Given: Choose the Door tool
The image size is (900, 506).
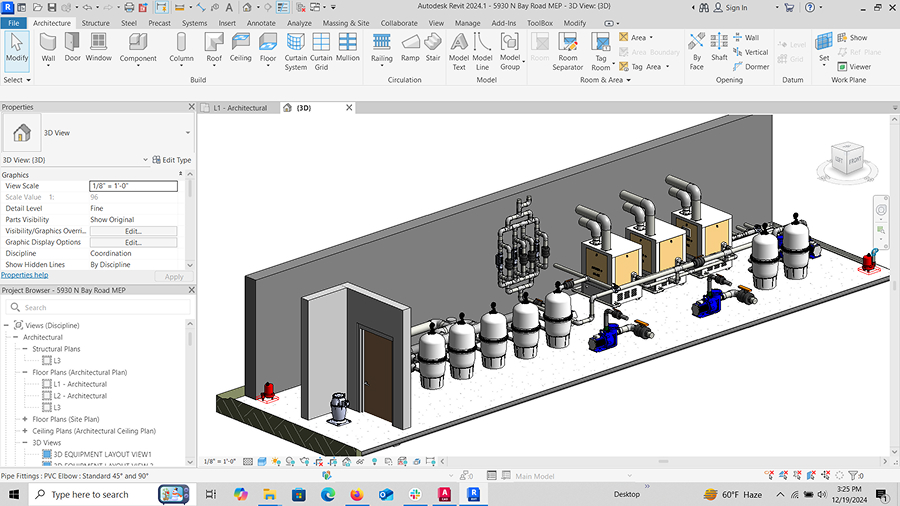Looking at the screenshot, I should click(72, 47).
